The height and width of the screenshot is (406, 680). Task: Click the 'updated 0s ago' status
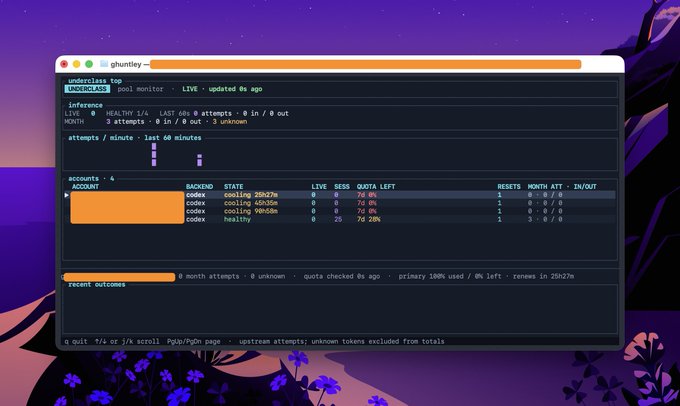235,89
